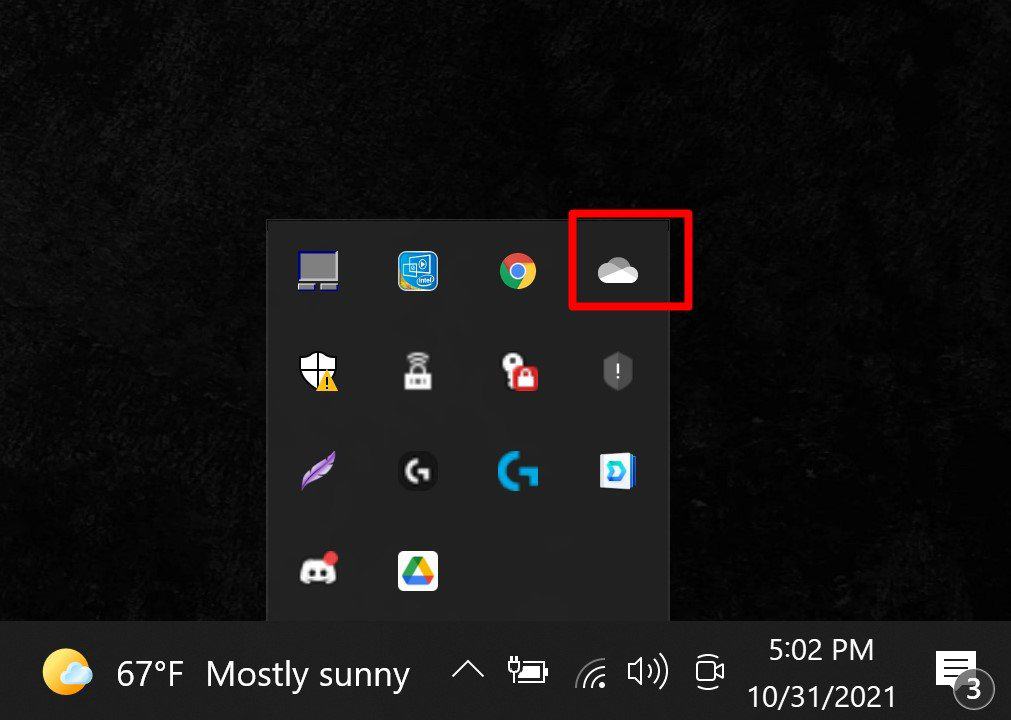This screenshot has height=720, width=1011.
Task: Open the antenna padlock VPN icon
Action: [x=418, y=371]
